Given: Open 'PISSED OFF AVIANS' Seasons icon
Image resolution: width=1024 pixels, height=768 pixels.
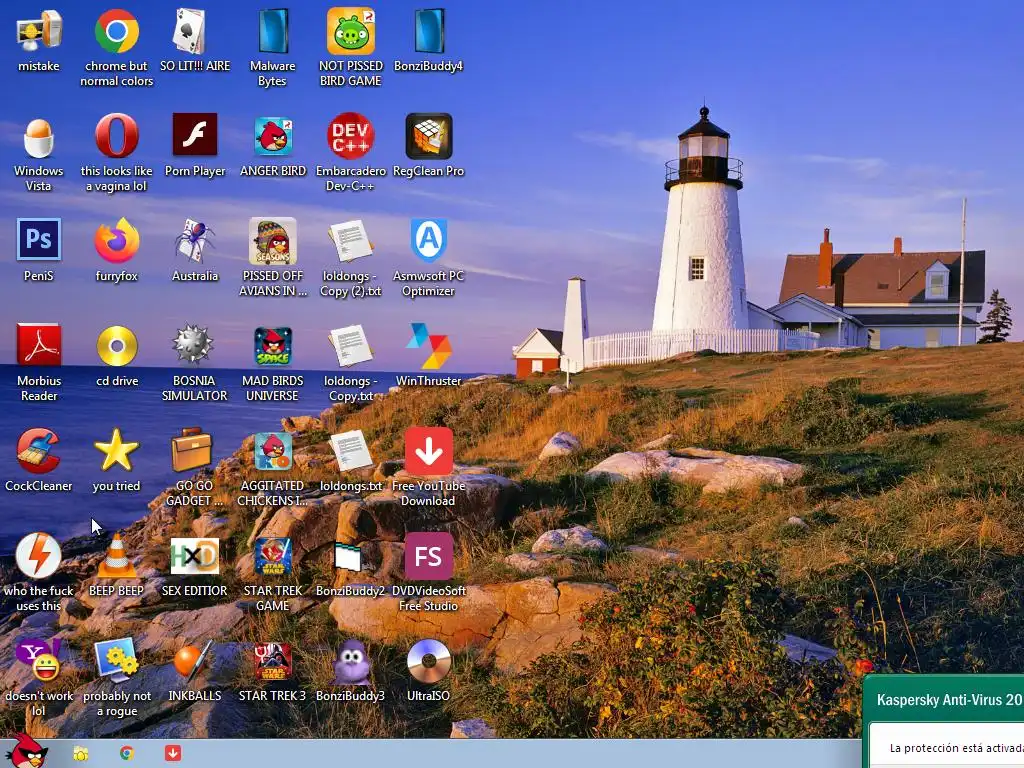Looking at the screenshot, I should point(273,241).
